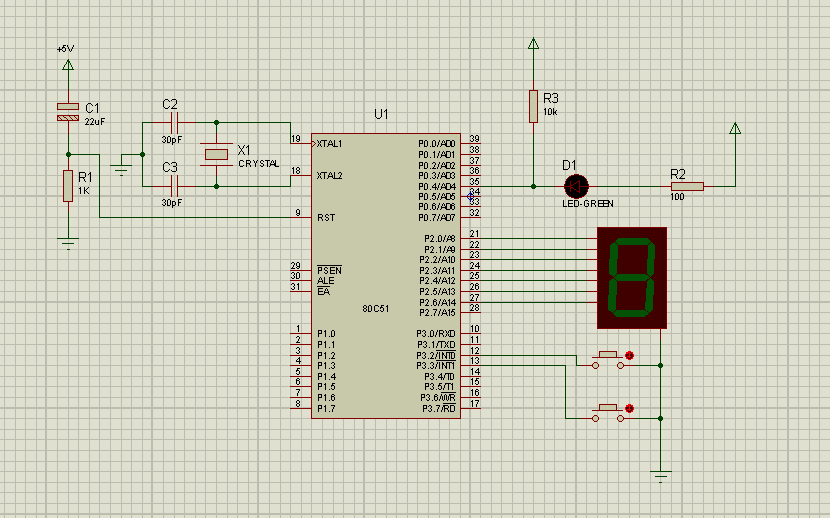Select the seven-segment display component

pos(631,278)
